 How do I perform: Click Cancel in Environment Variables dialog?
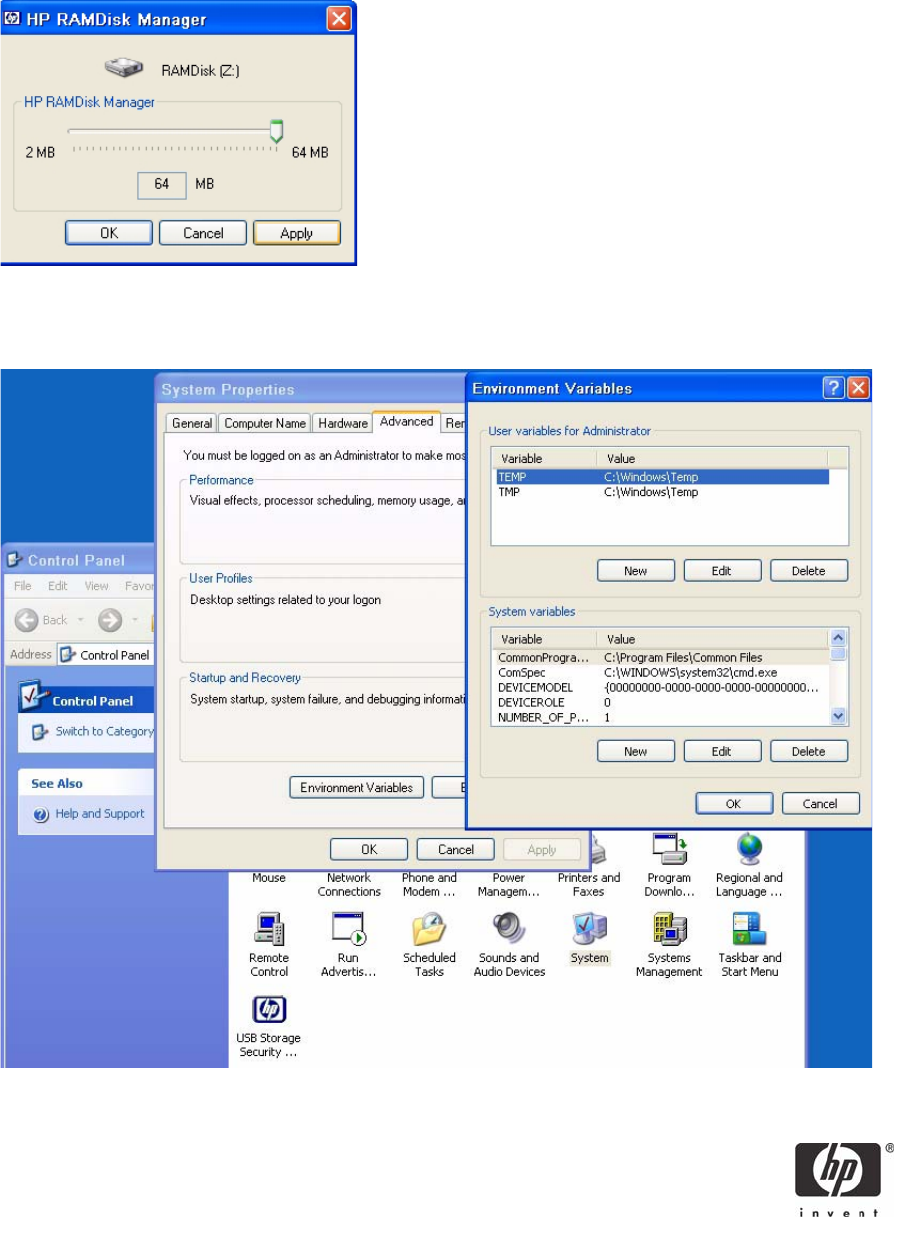[x=820, y=803]
